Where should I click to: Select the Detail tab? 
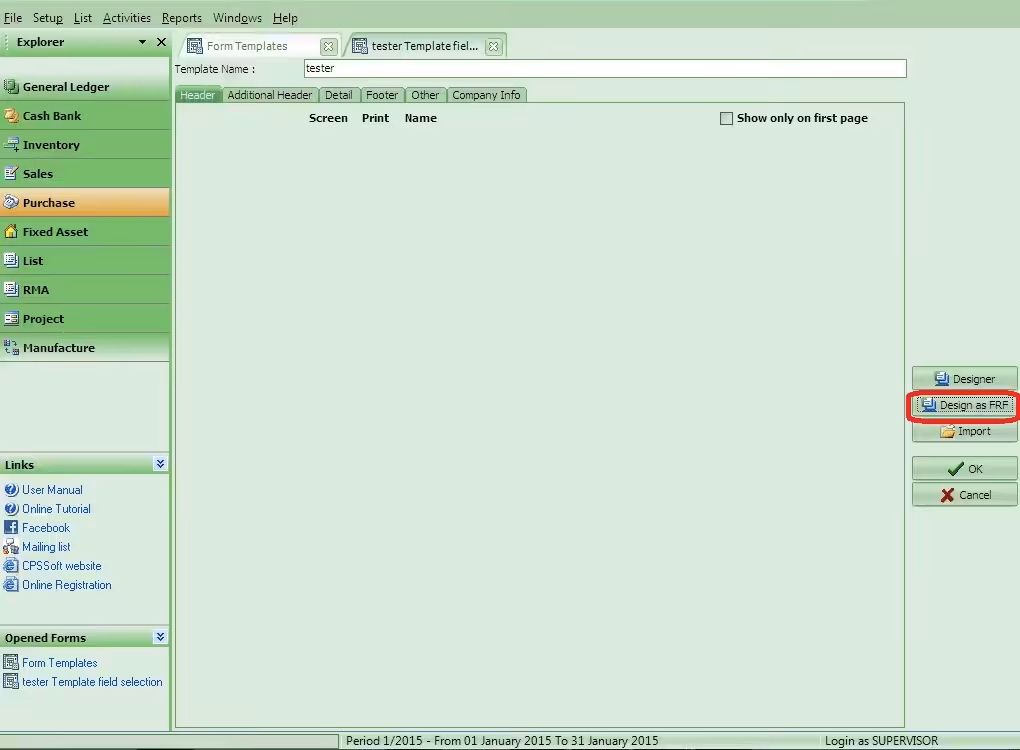coord(339,95)
